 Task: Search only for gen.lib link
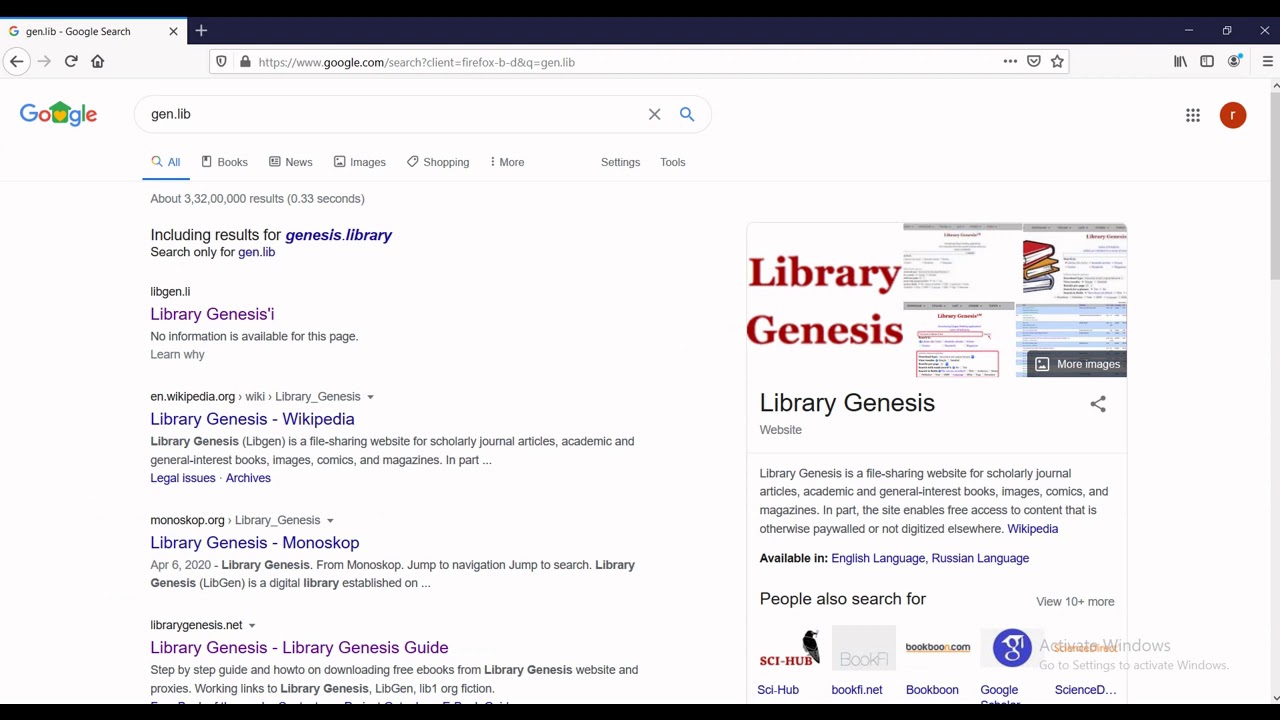coord(256,252)
